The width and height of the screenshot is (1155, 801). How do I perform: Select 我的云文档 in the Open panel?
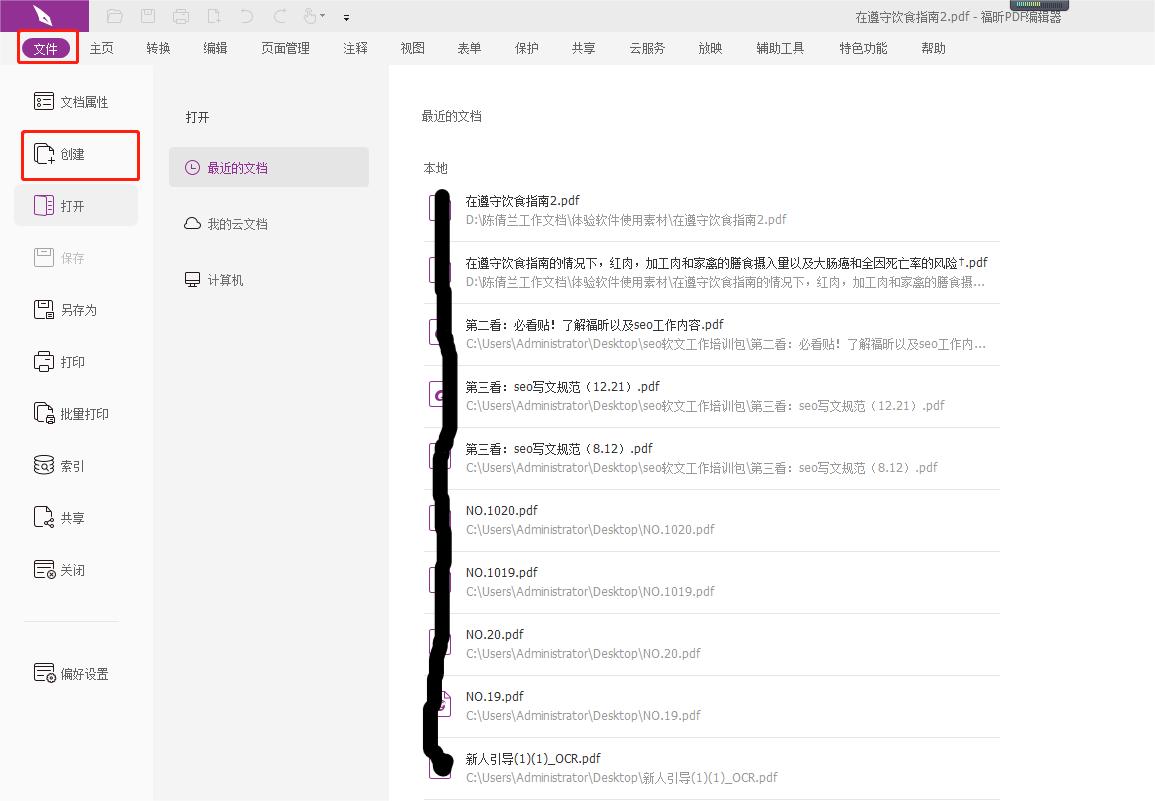[240, 223]
